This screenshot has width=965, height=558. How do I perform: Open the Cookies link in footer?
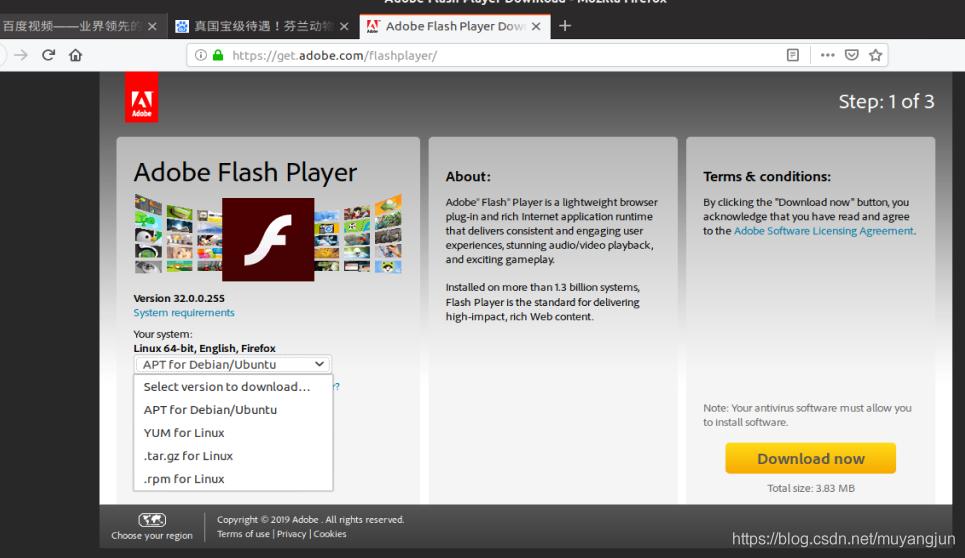tap(330, 534)
